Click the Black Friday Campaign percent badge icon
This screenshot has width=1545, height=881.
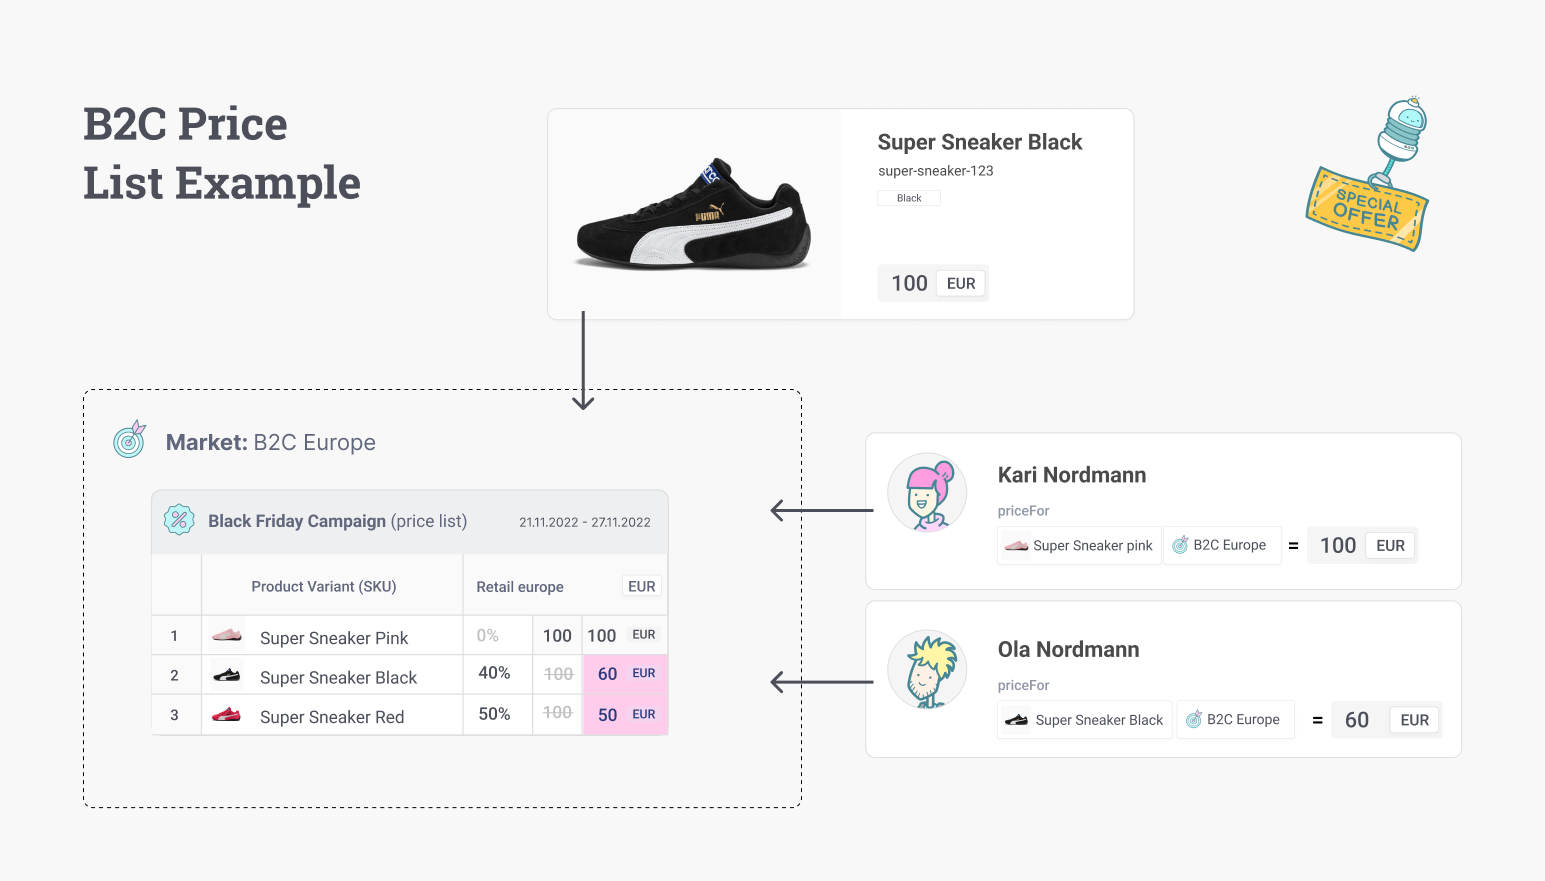pyautogui.click(x=179, y=520)
